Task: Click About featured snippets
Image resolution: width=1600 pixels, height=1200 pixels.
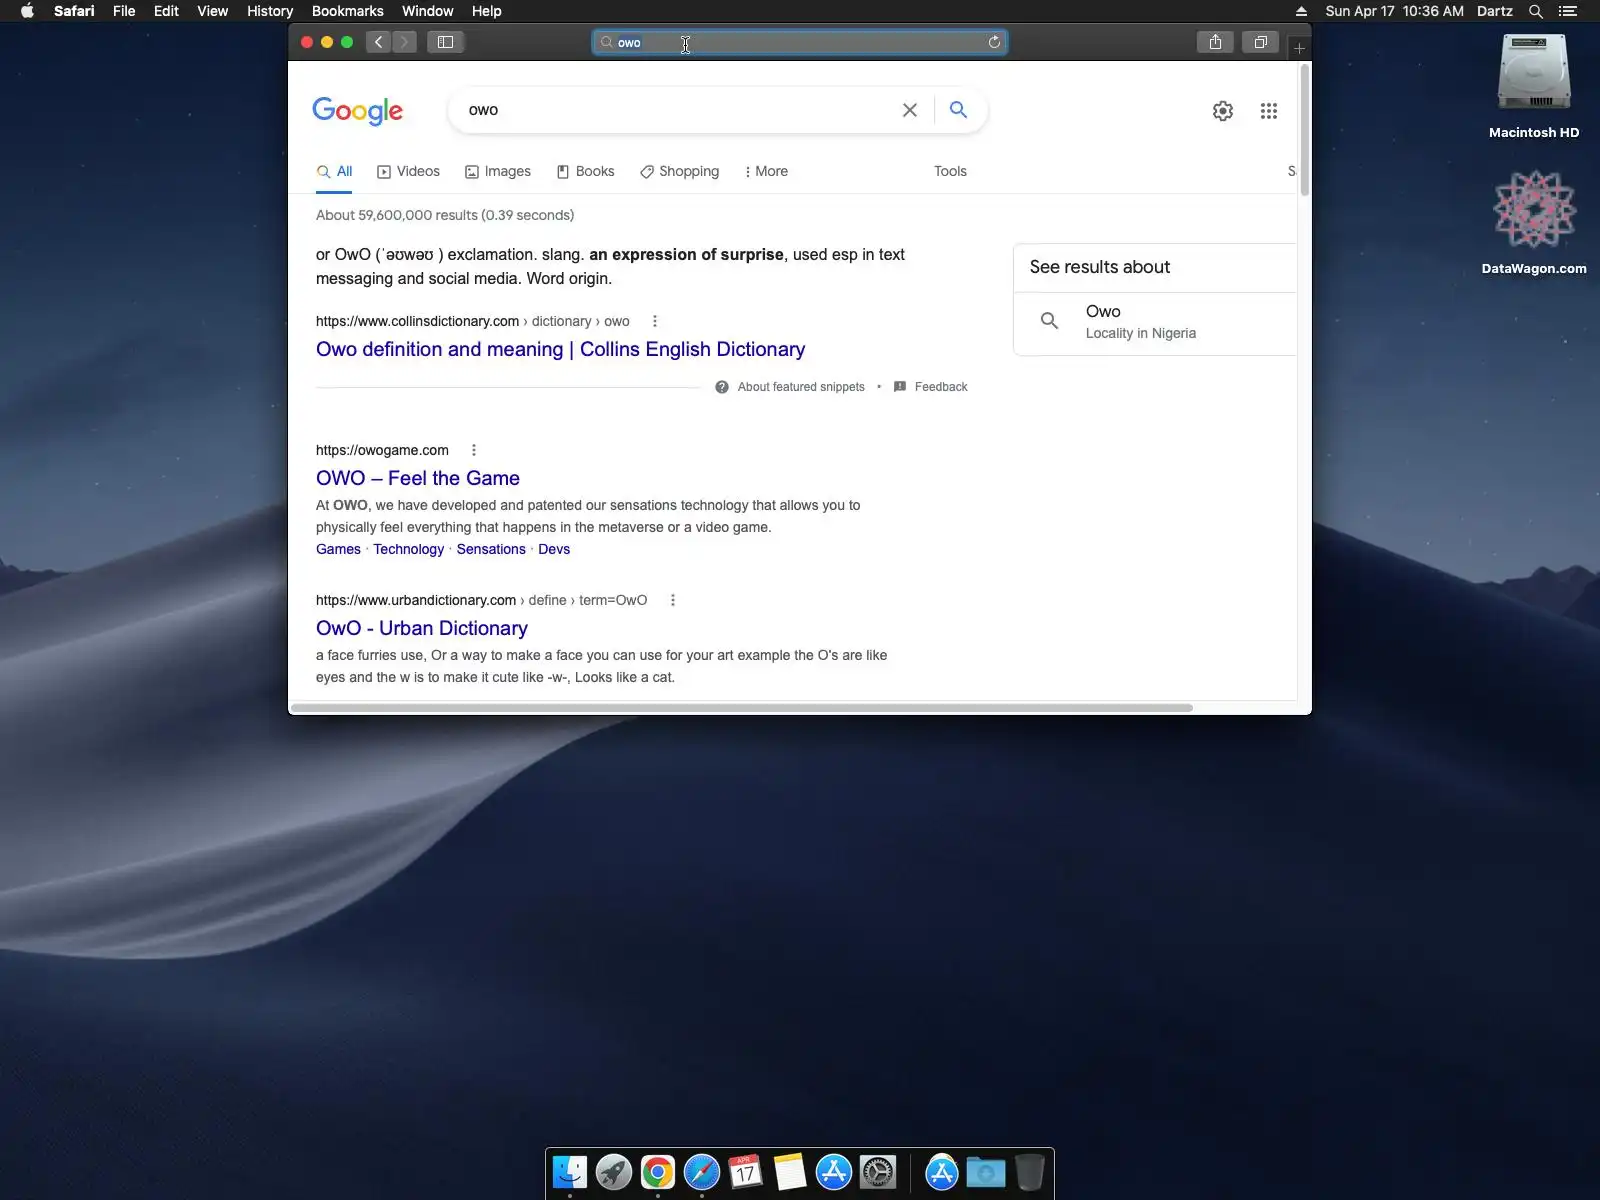Action: pyautogui.click(x=790, y=387)
